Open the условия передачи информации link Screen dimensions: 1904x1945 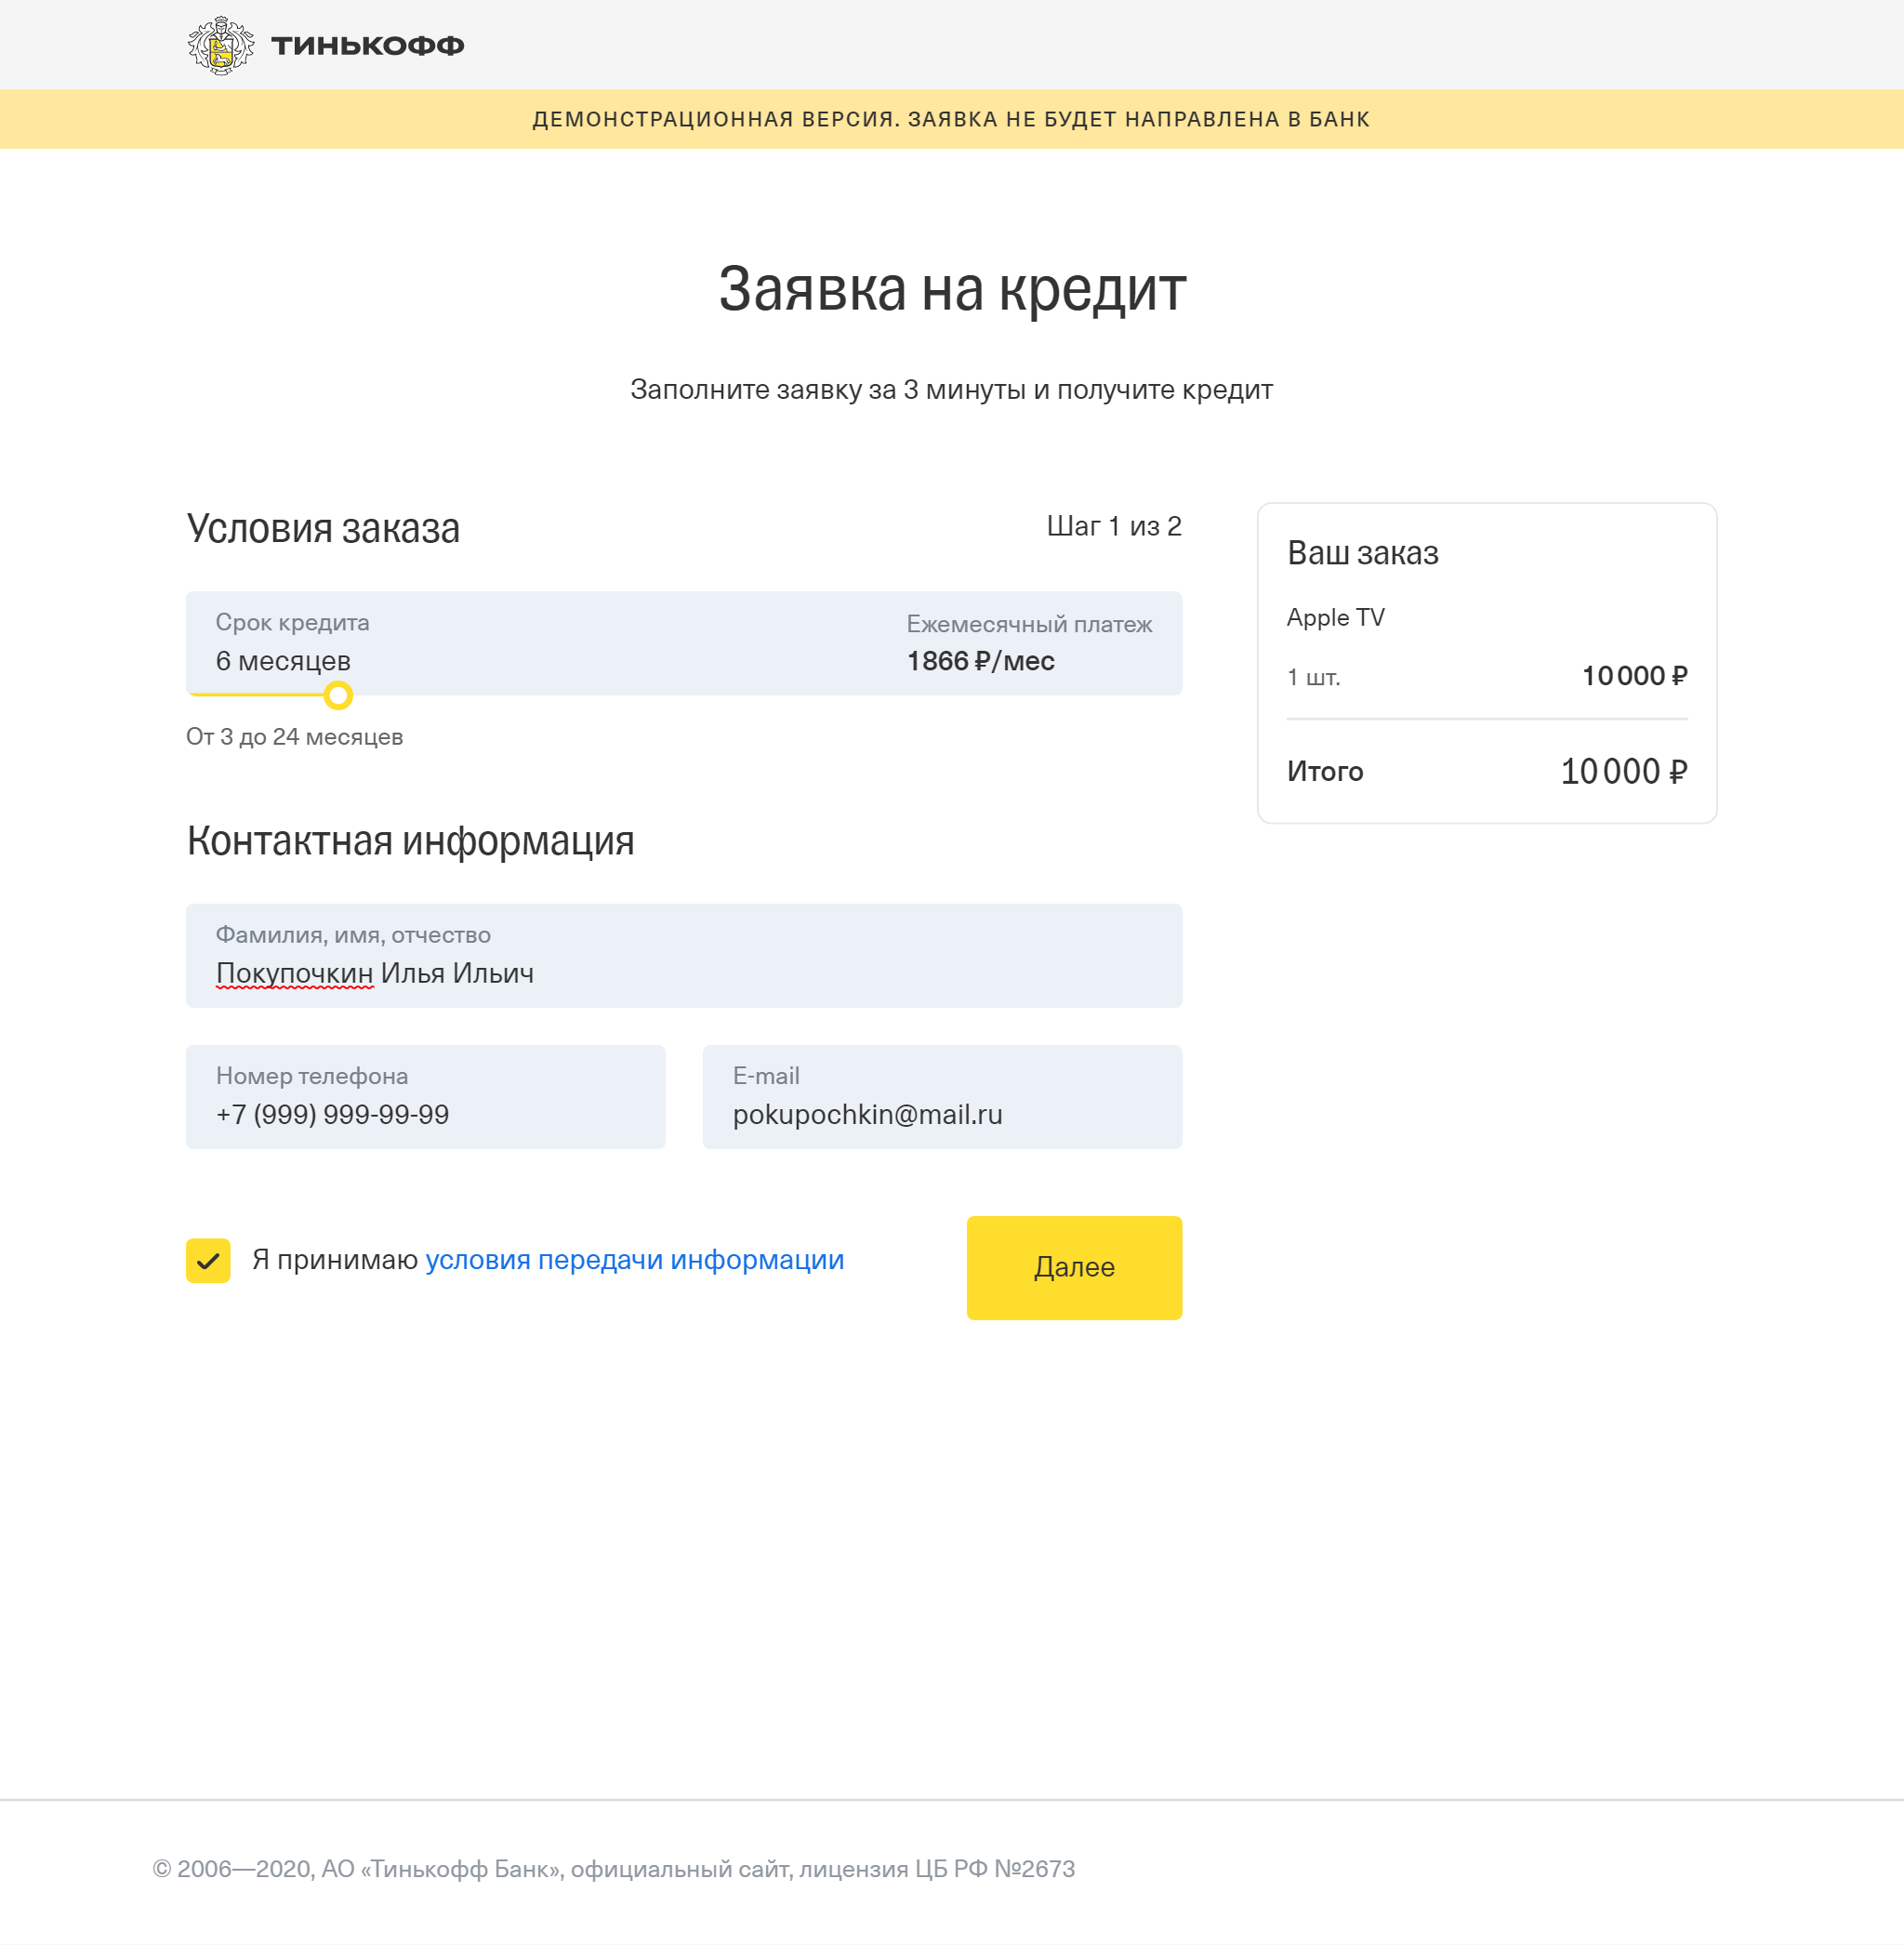(634, 1260)
